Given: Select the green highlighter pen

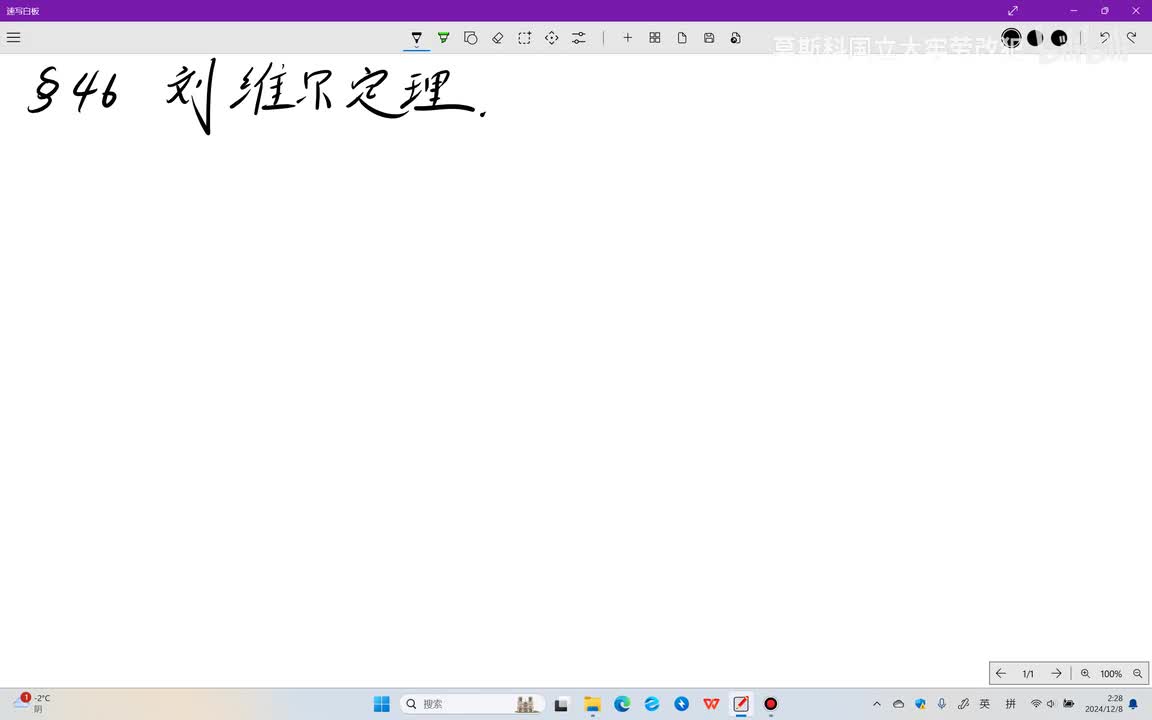Looking at the screenshot, I should [x=444, y=37].
